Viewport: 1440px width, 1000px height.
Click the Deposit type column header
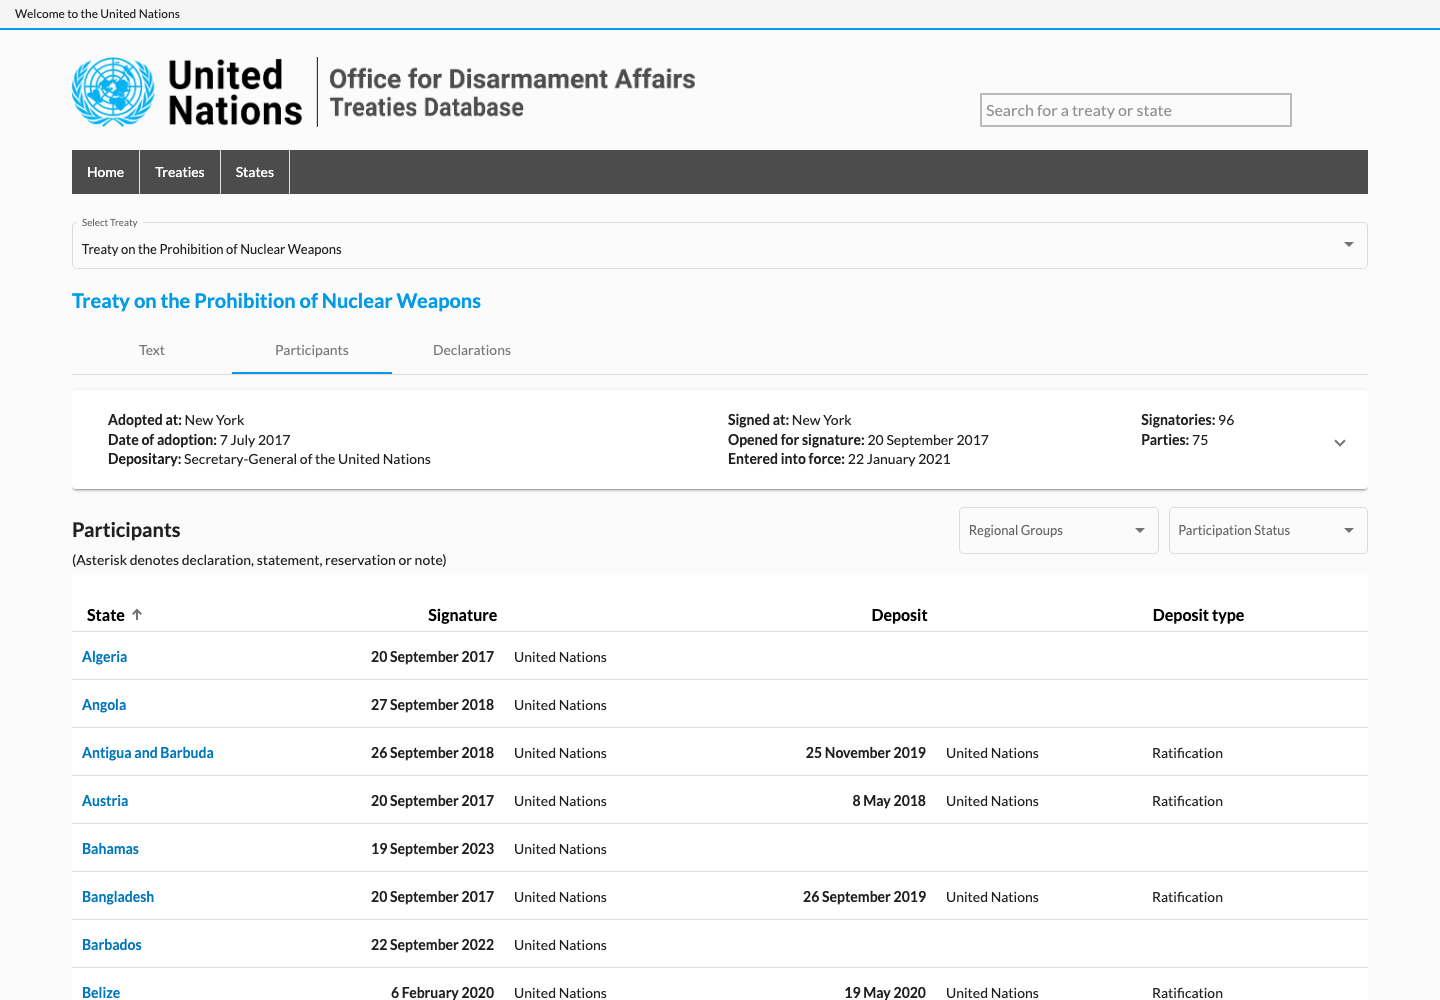pyautogui.click(x=1198, y=615)
